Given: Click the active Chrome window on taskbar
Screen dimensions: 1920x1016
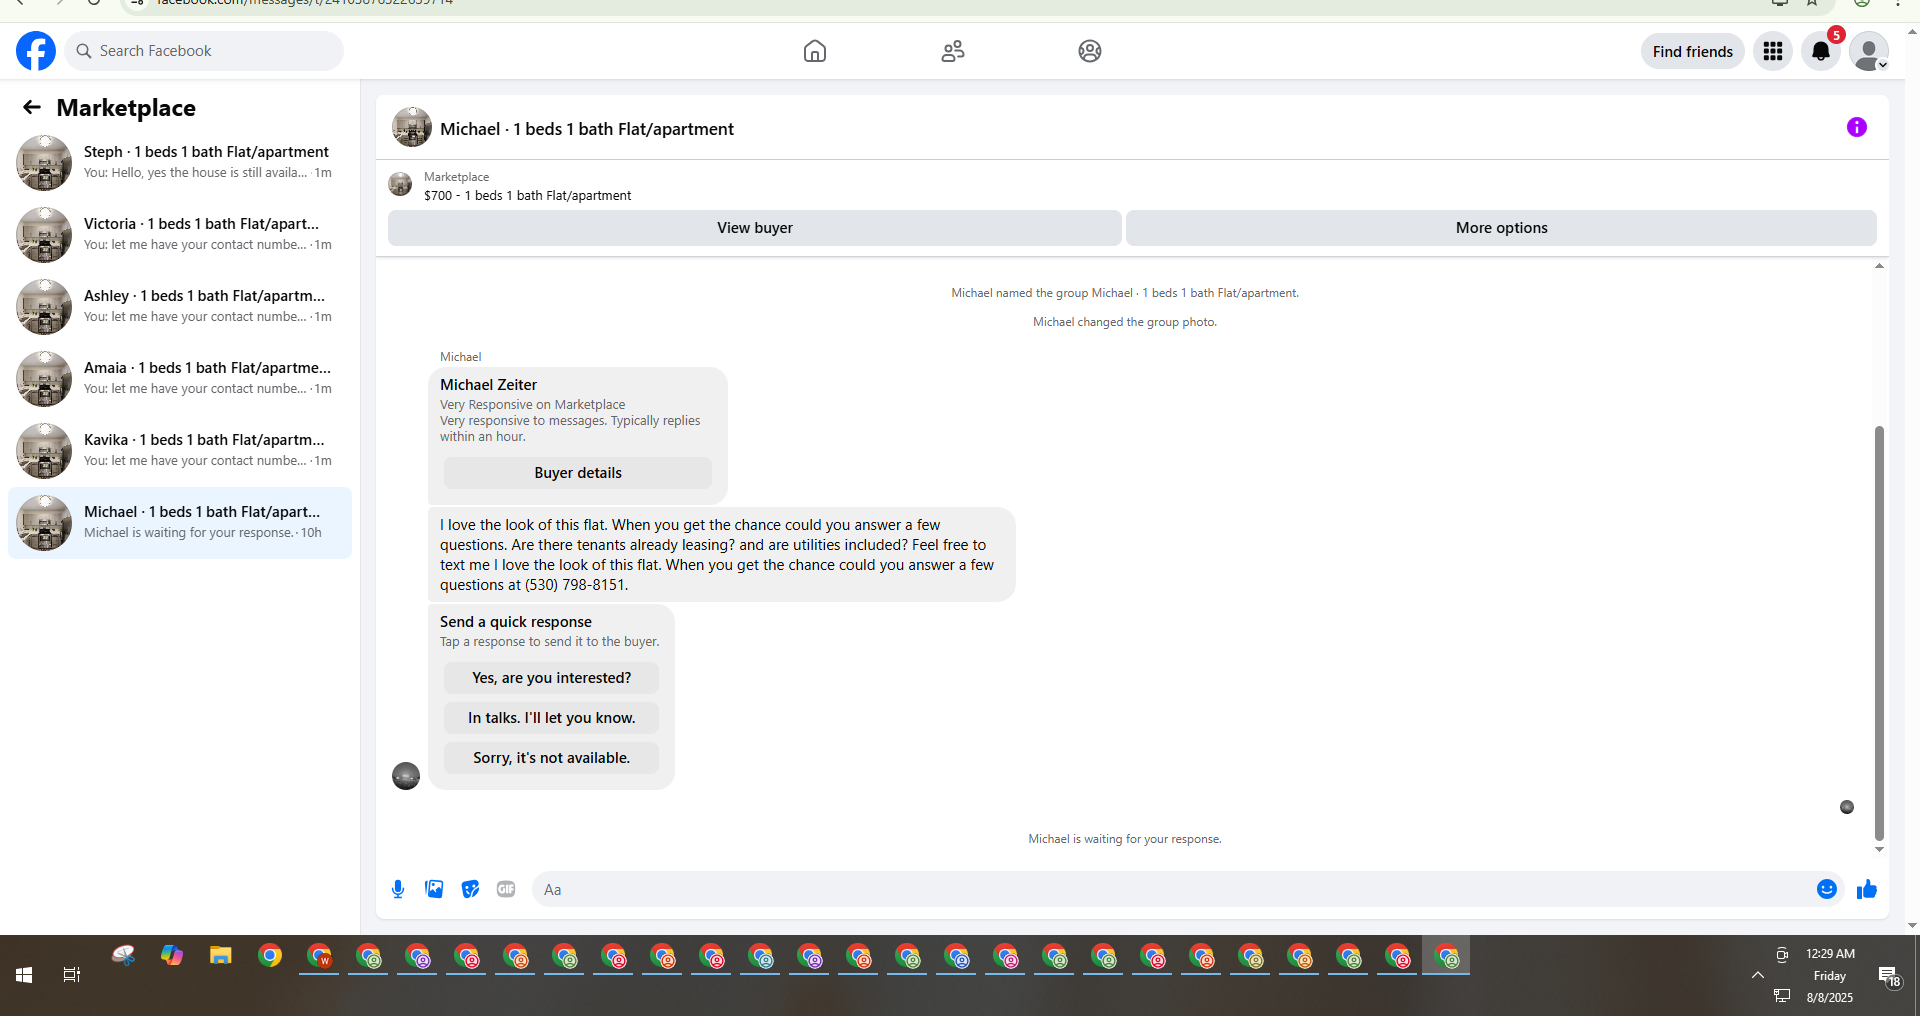Looking at the screenshot, I should click(x=1446, y=956).
